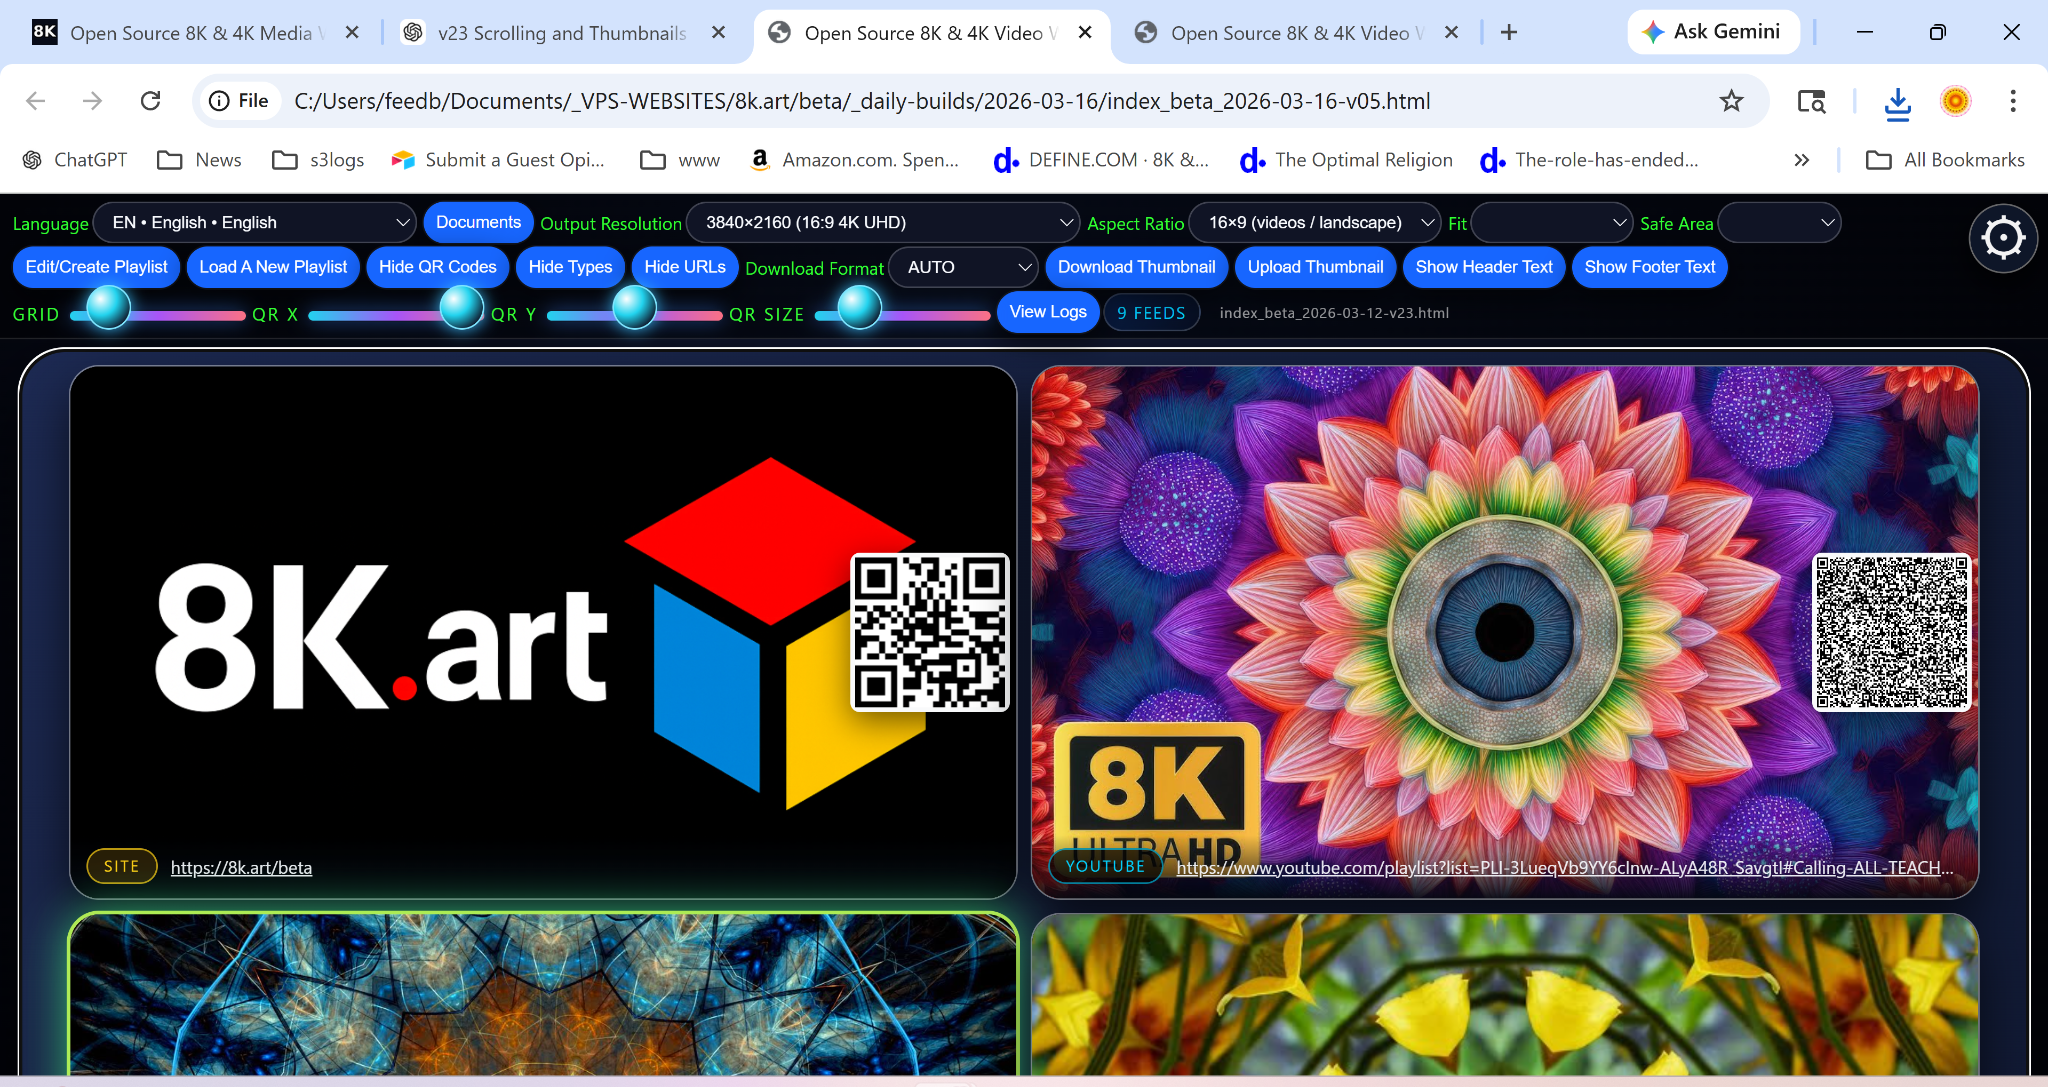Open a new browser tab
The width and height of the screenshot is (2048, 1087).
(x=1509, y=33)
